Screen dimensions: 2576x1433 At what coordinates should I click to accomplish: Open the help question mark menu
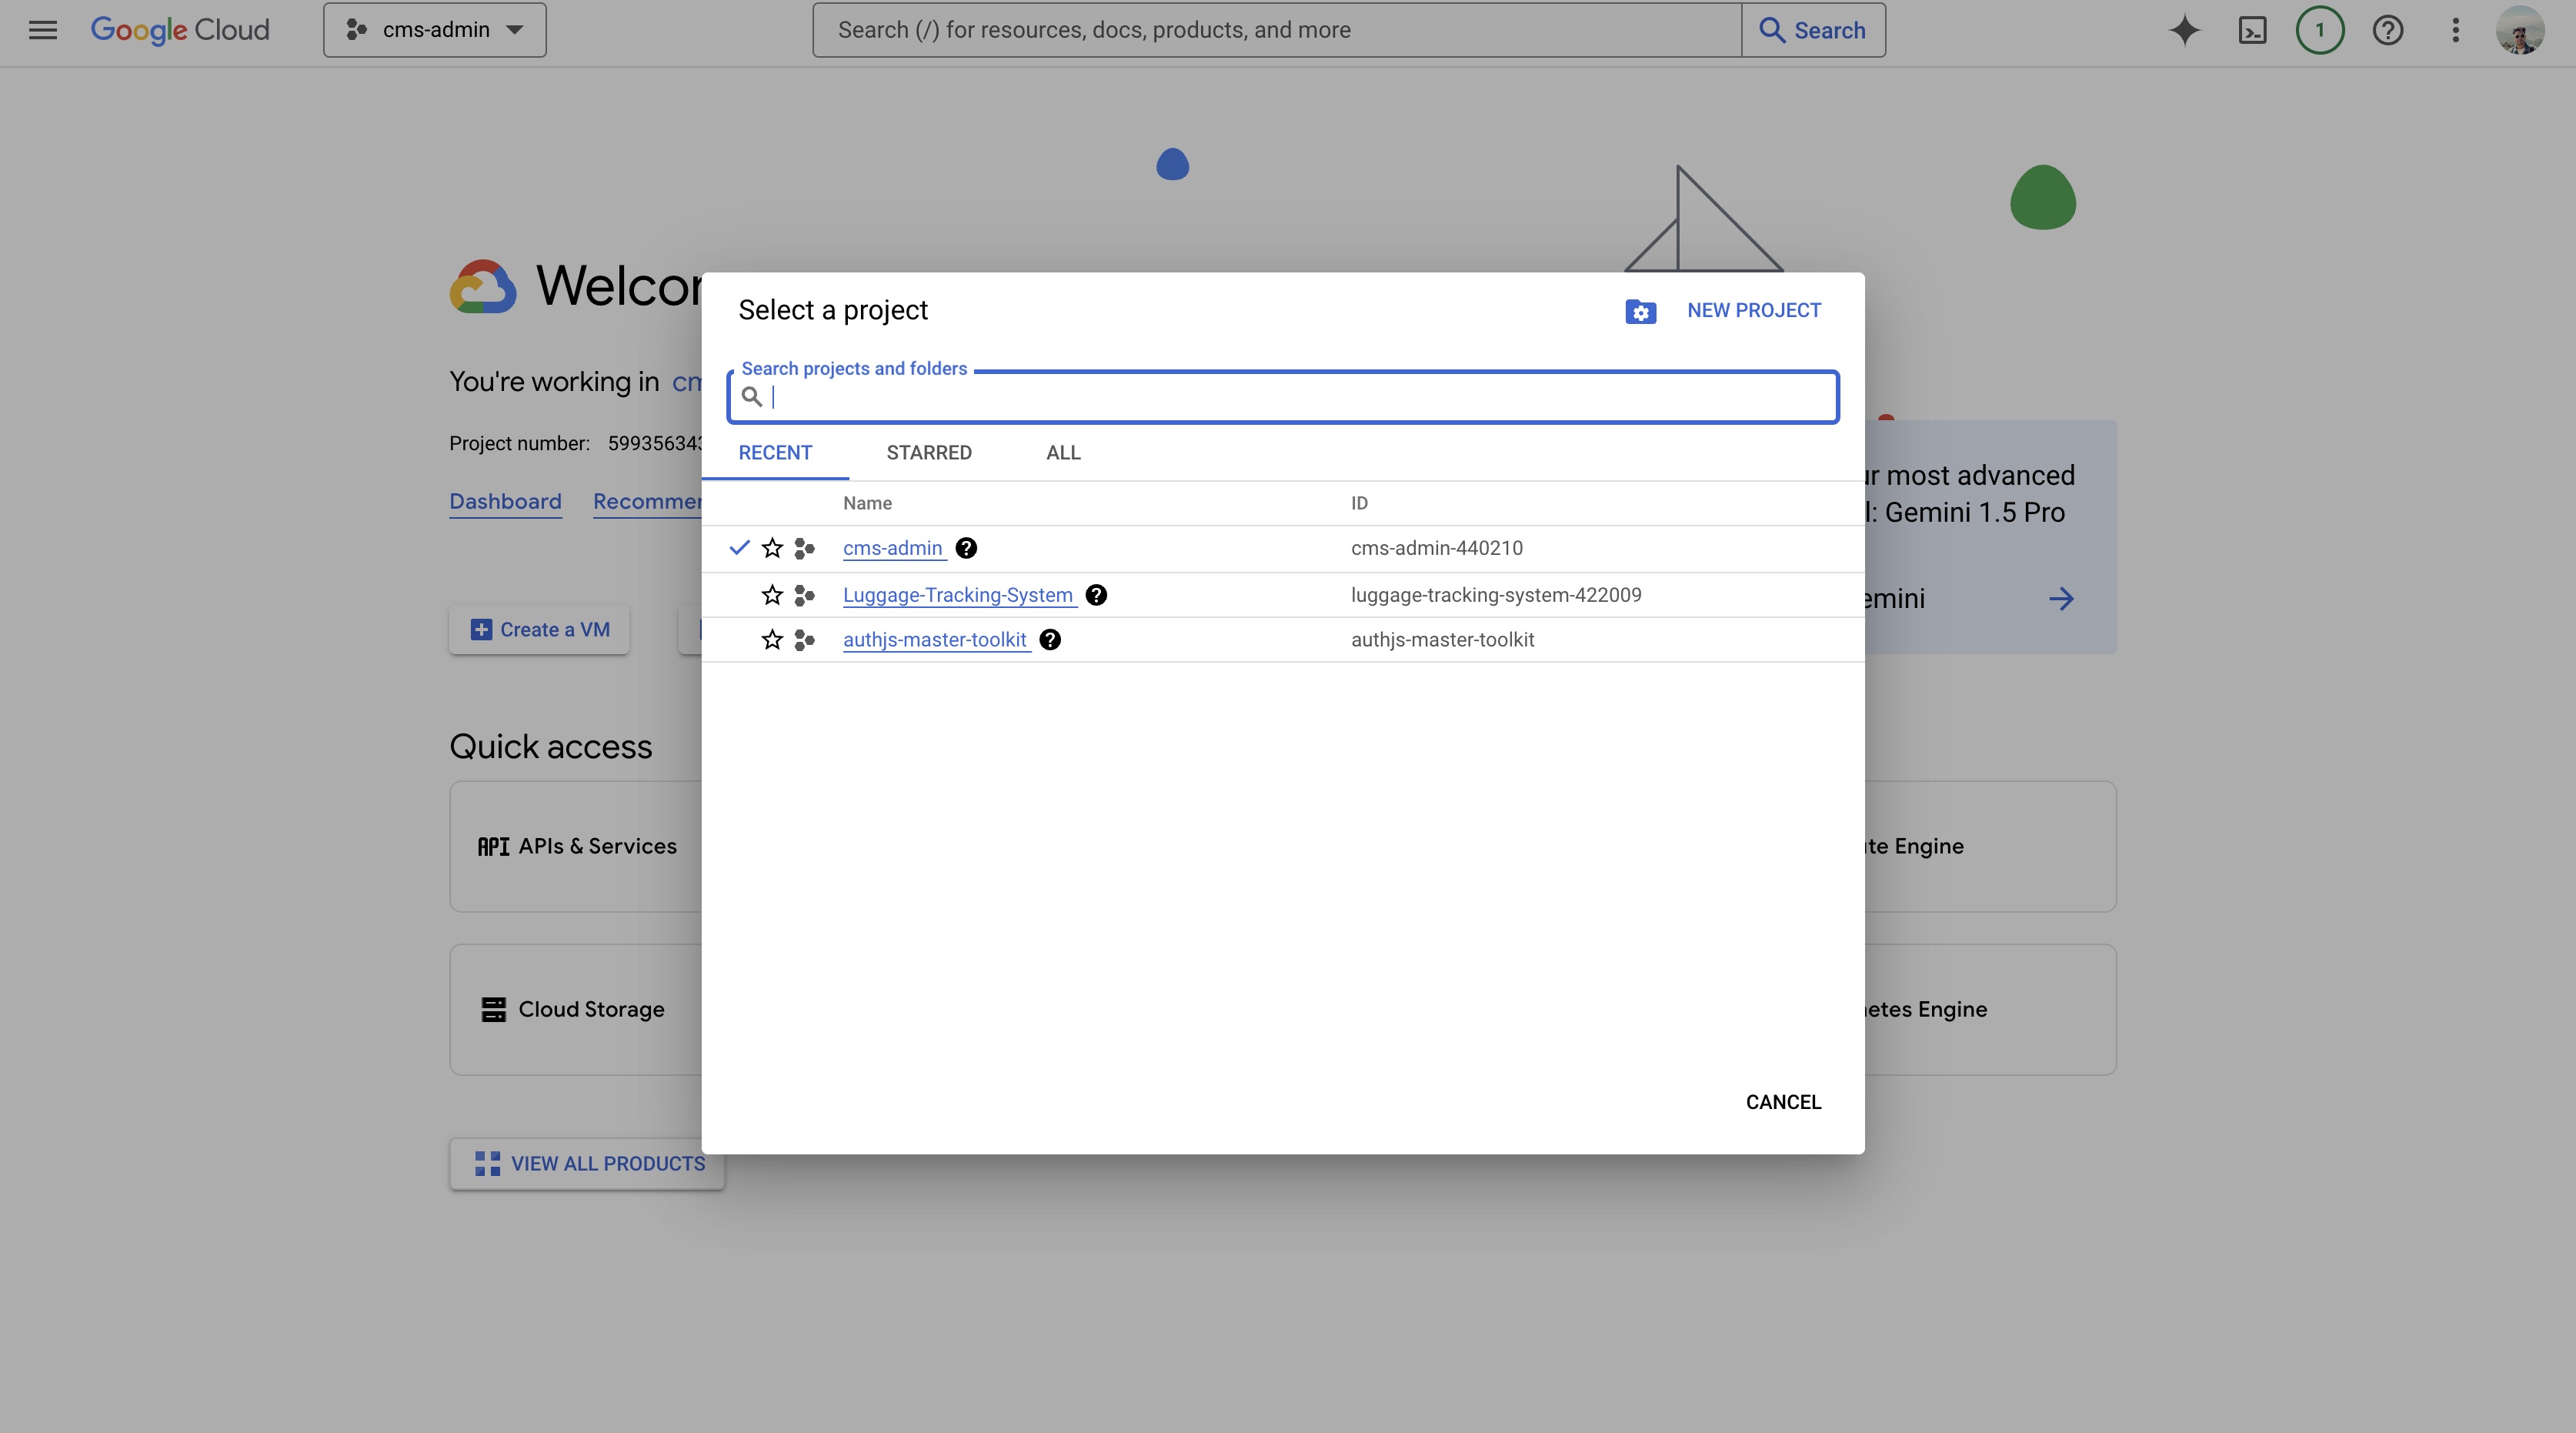2387,30
